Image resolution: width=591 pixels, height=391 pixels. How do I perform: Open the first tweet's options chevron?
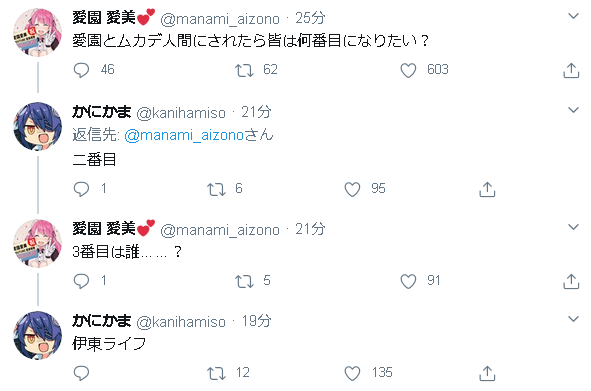coord(573,16)
